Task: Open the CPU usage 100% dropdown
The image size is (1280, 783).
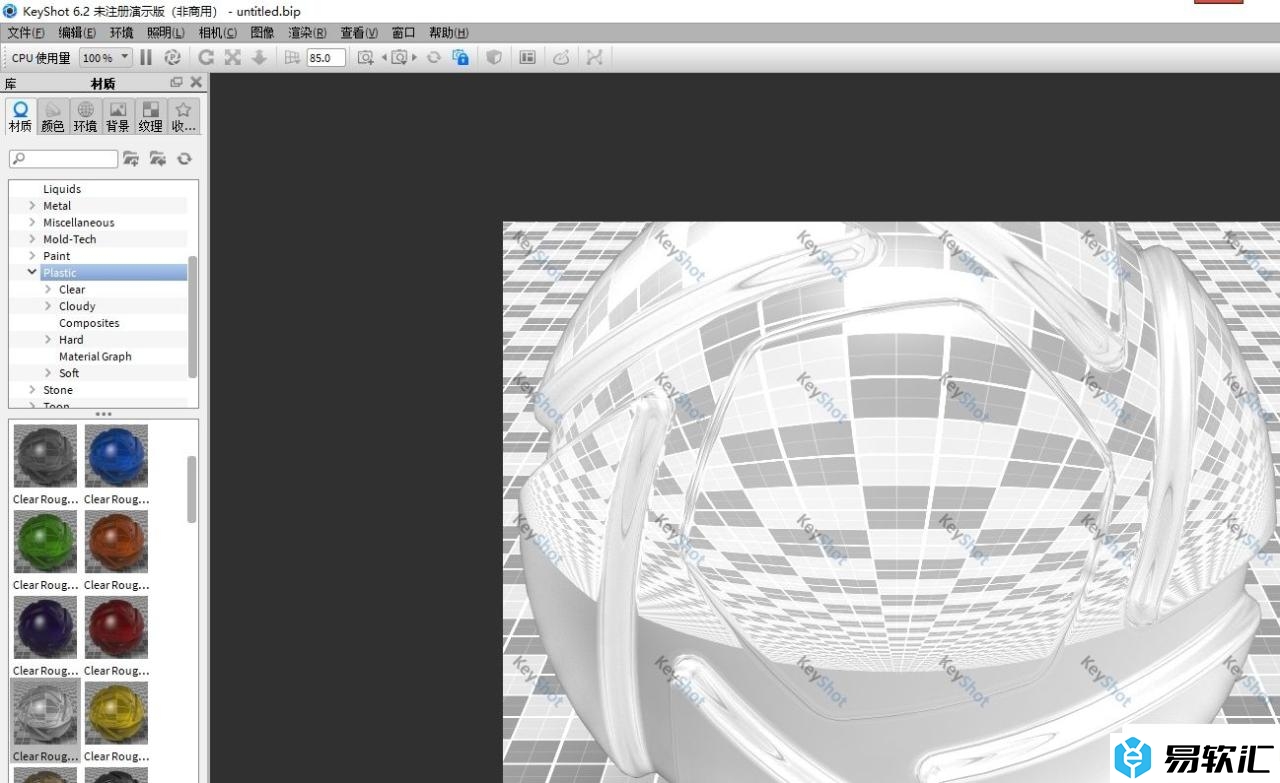Action: pyautogui.click(x=105, y=58)
